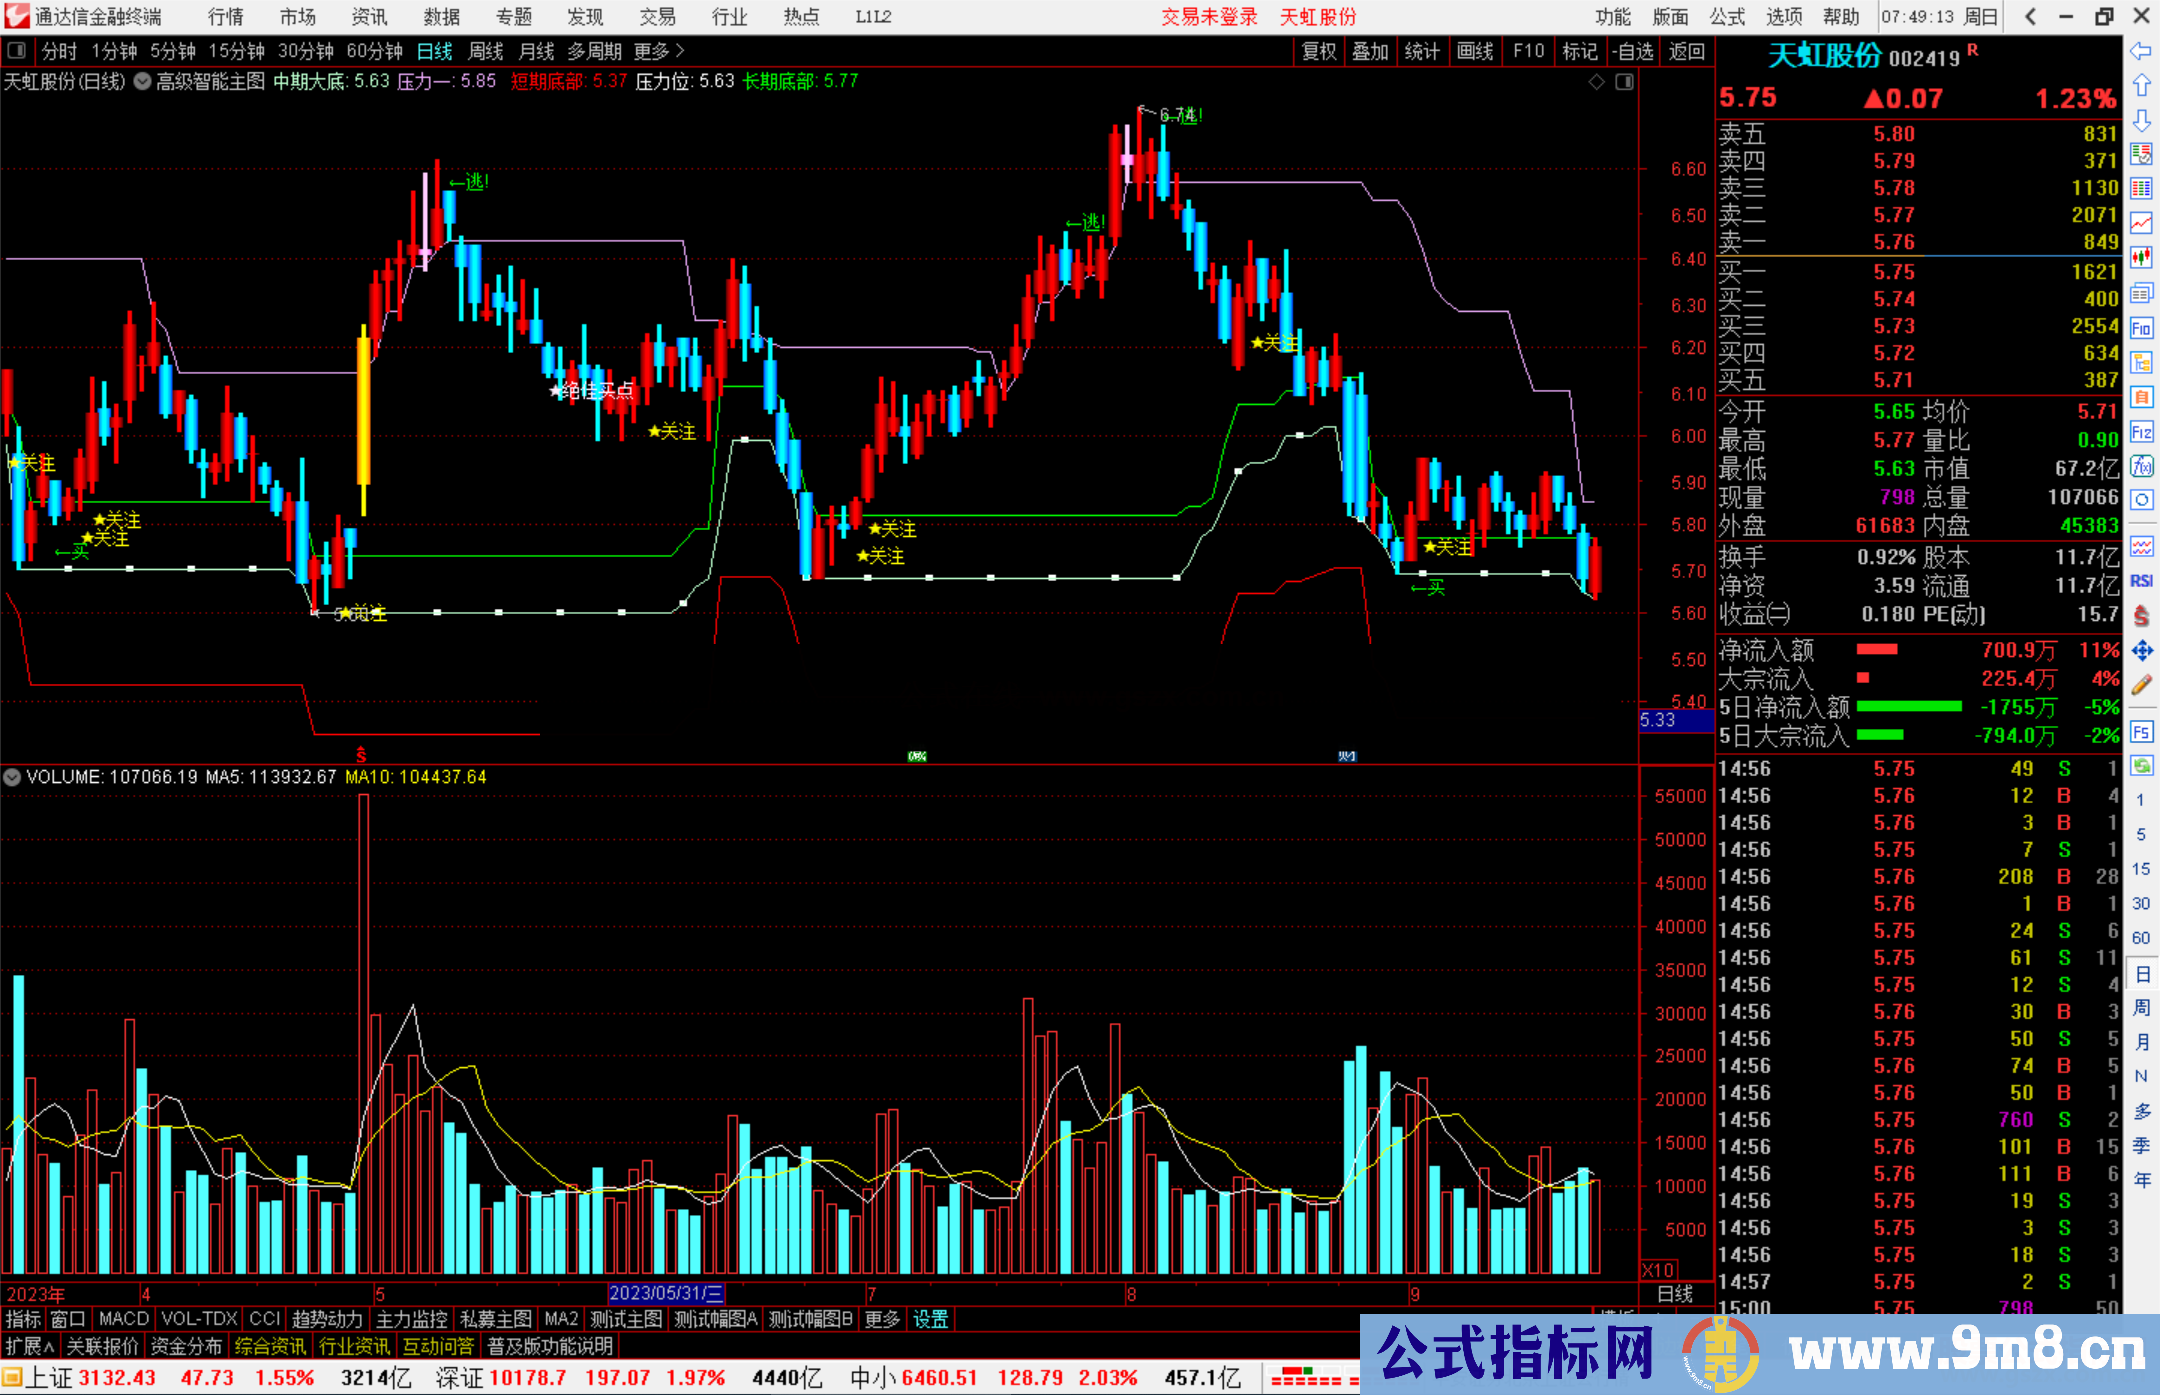Pick the pencil drawing tool icon

[2141, 685]
